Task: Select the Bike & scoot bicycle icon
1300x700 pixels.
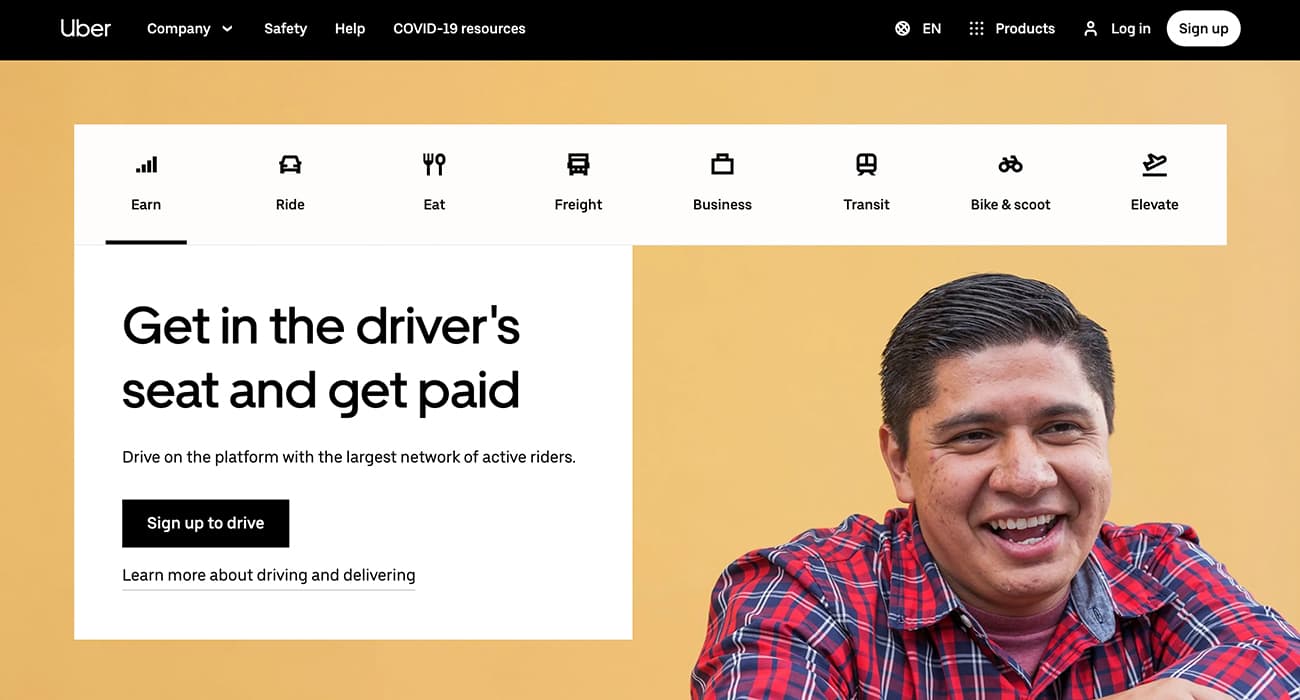Action: tap(1010, 163)
